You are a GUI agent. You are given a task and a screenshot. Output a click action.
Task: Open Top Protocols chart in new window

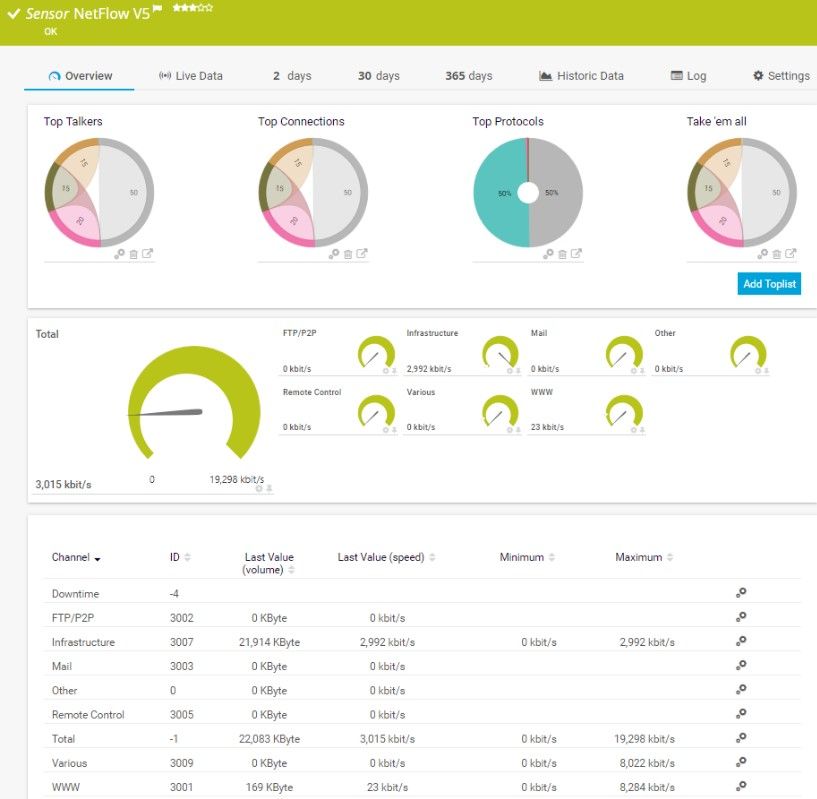point(578,253)
